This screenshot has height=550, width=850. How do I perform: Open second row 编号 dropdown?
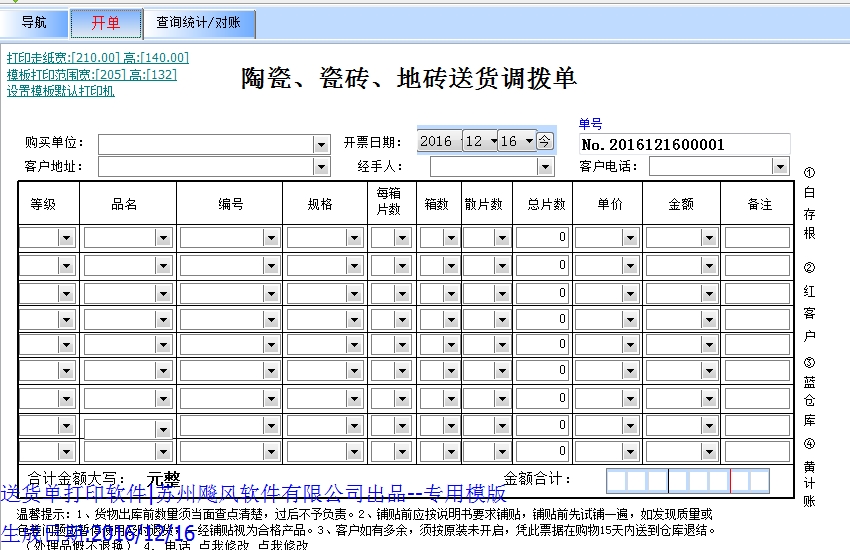click(271, 266)
